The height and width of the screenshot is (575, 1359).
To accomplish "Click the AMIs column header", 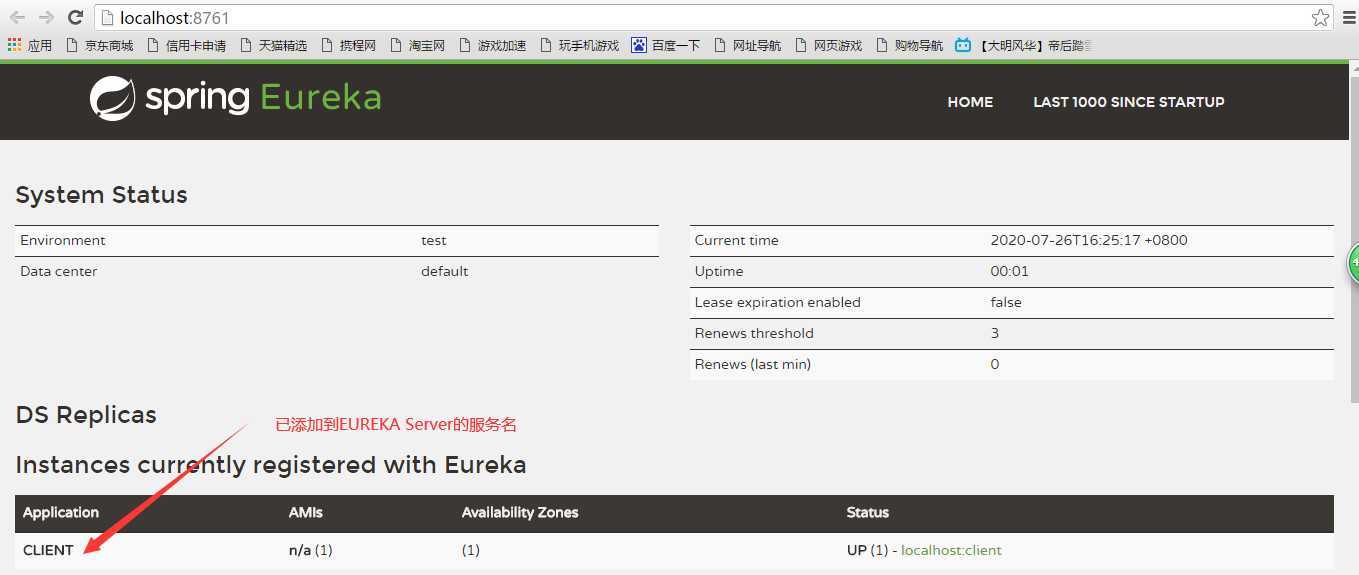I will (x=306, y=512).
